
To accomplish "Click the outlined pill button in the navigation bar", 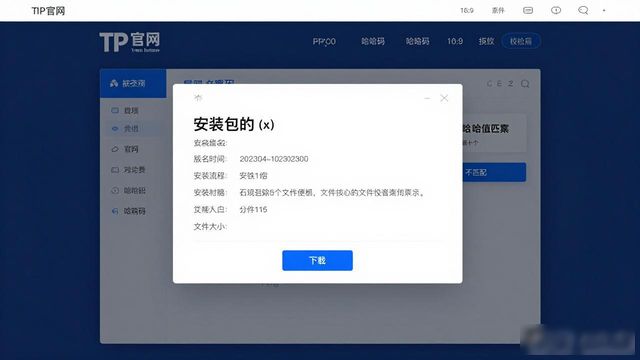I will point(521,41).
